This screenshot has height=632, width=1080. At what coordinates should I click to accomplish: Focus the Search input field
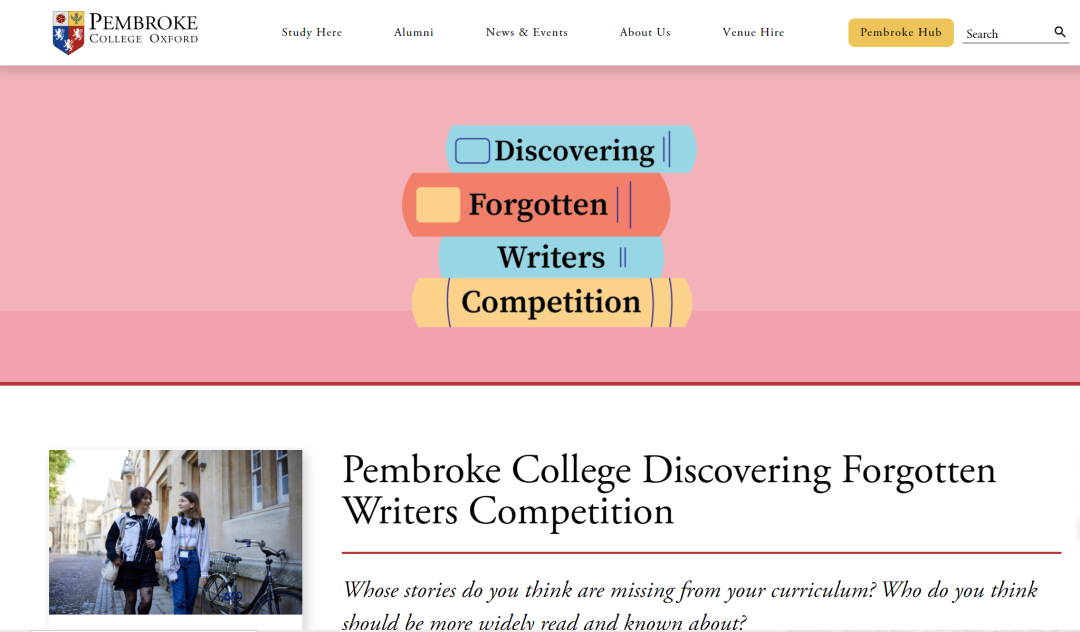coord(1006,34)
